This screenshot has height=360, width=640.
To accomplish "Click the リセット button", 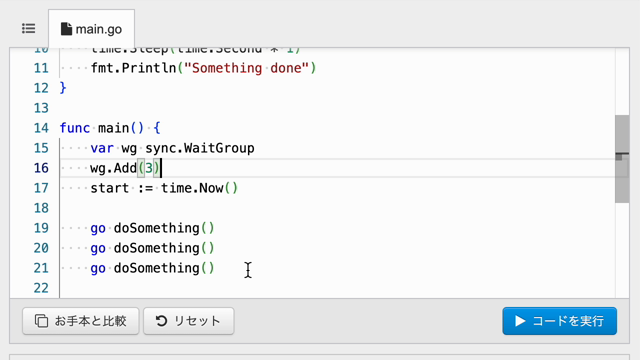I will (189, 321).
